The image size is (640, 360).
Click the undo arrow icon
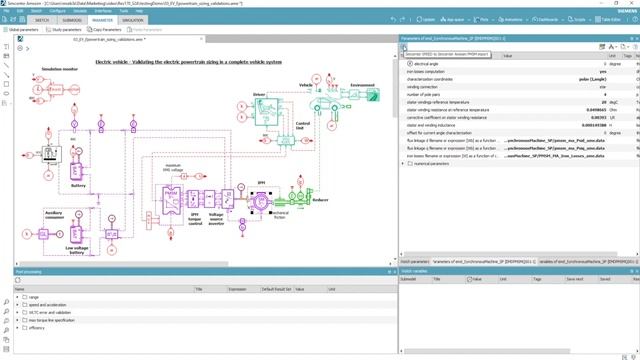point(393,20)
